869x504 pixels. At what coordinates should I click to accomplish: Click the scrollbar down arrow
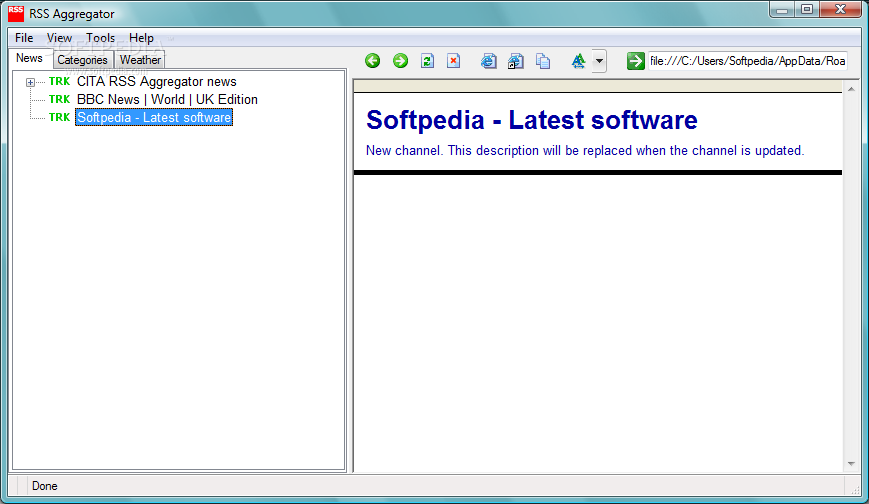[851, 464]
